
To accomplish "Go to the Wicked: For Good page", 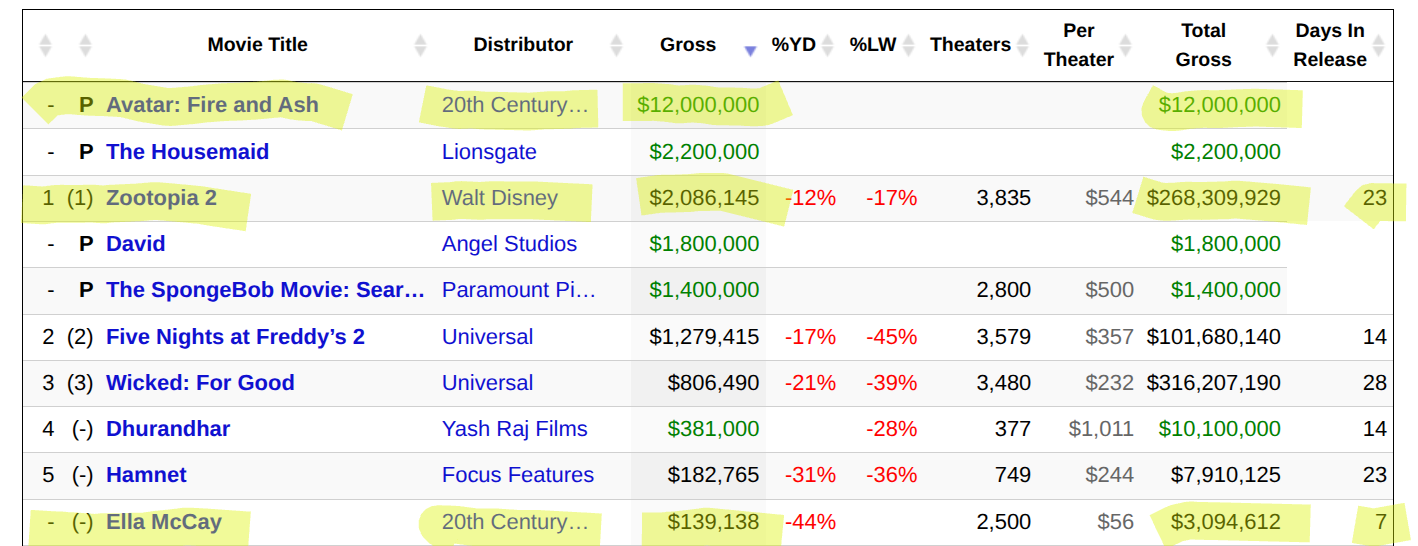I will point(200,383).
